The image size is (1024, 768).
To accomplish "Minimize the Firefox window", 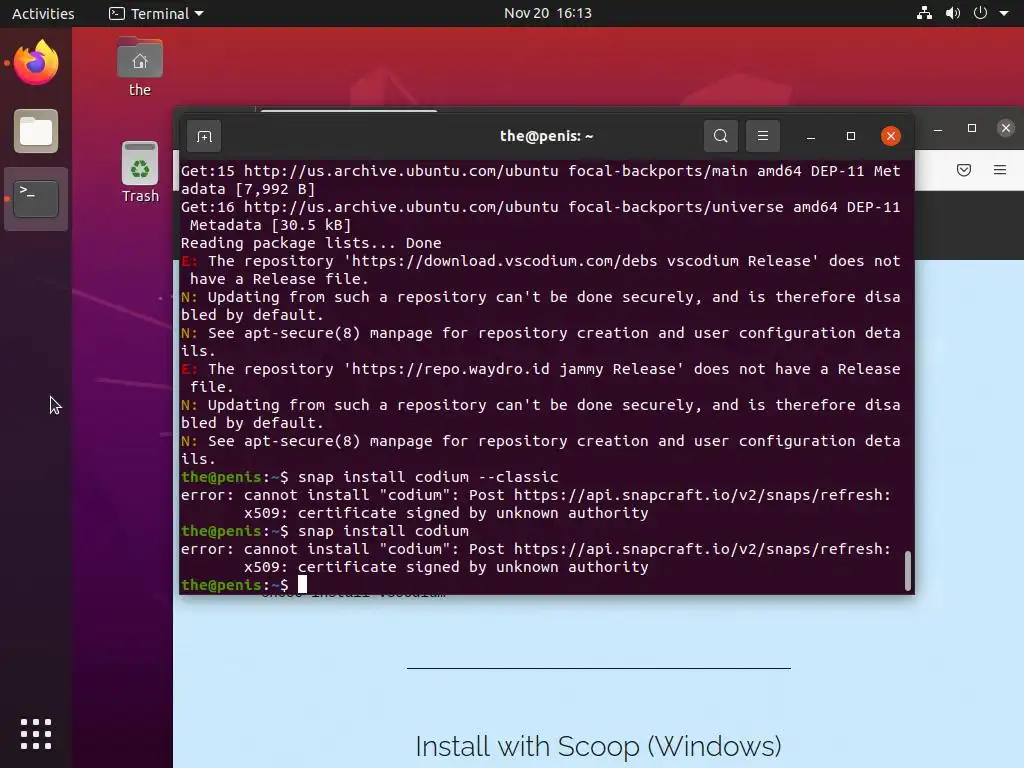I will 938,129.
